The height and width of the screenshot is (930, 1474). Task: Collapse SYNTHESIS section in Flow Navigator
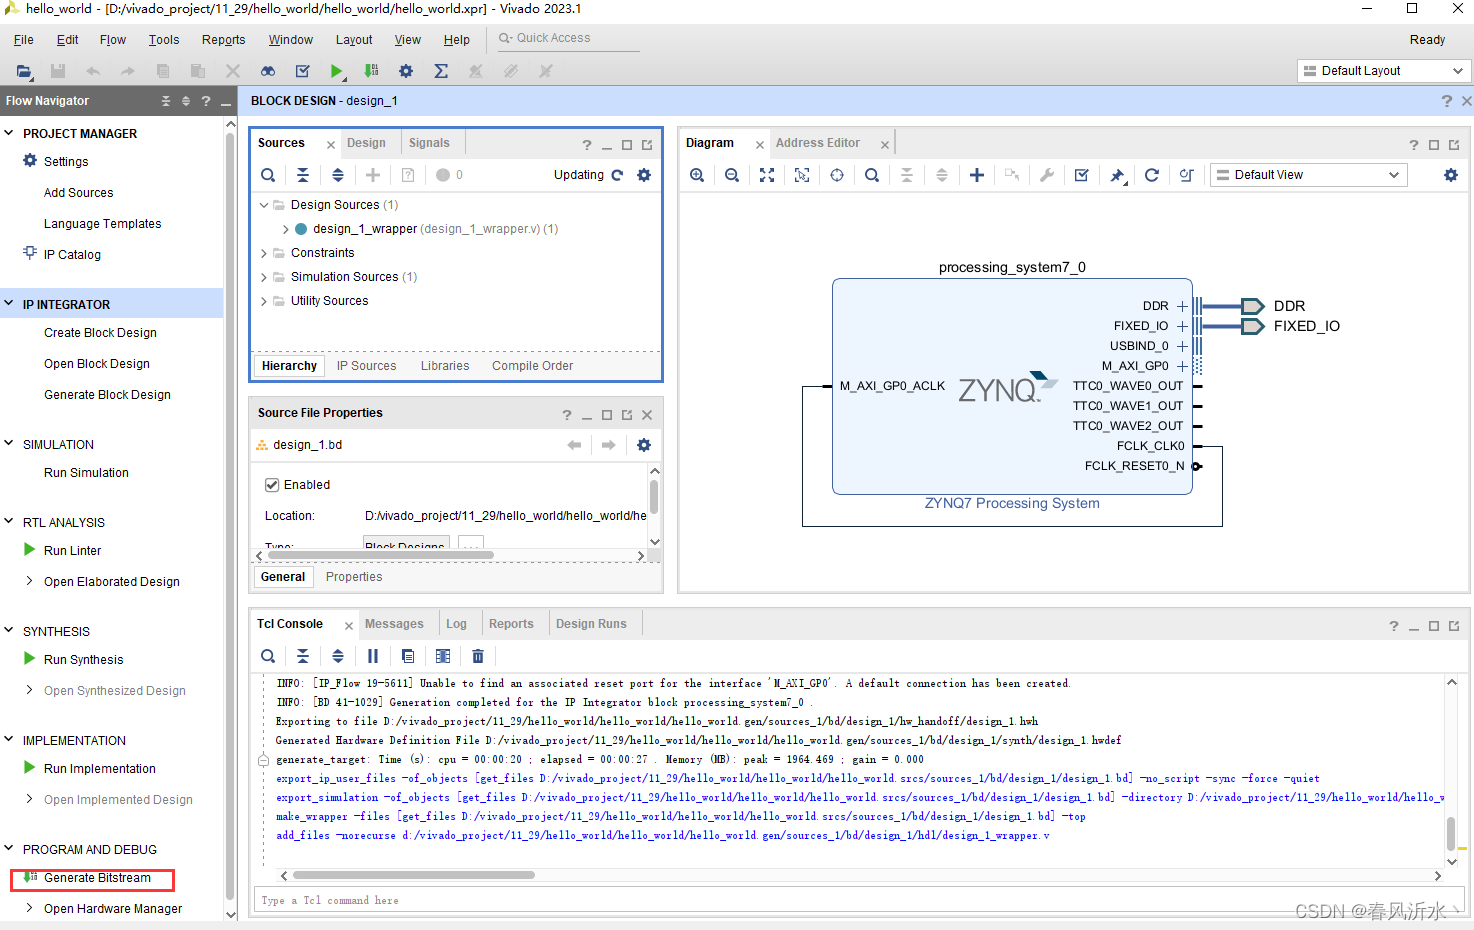tap(9, 631)
